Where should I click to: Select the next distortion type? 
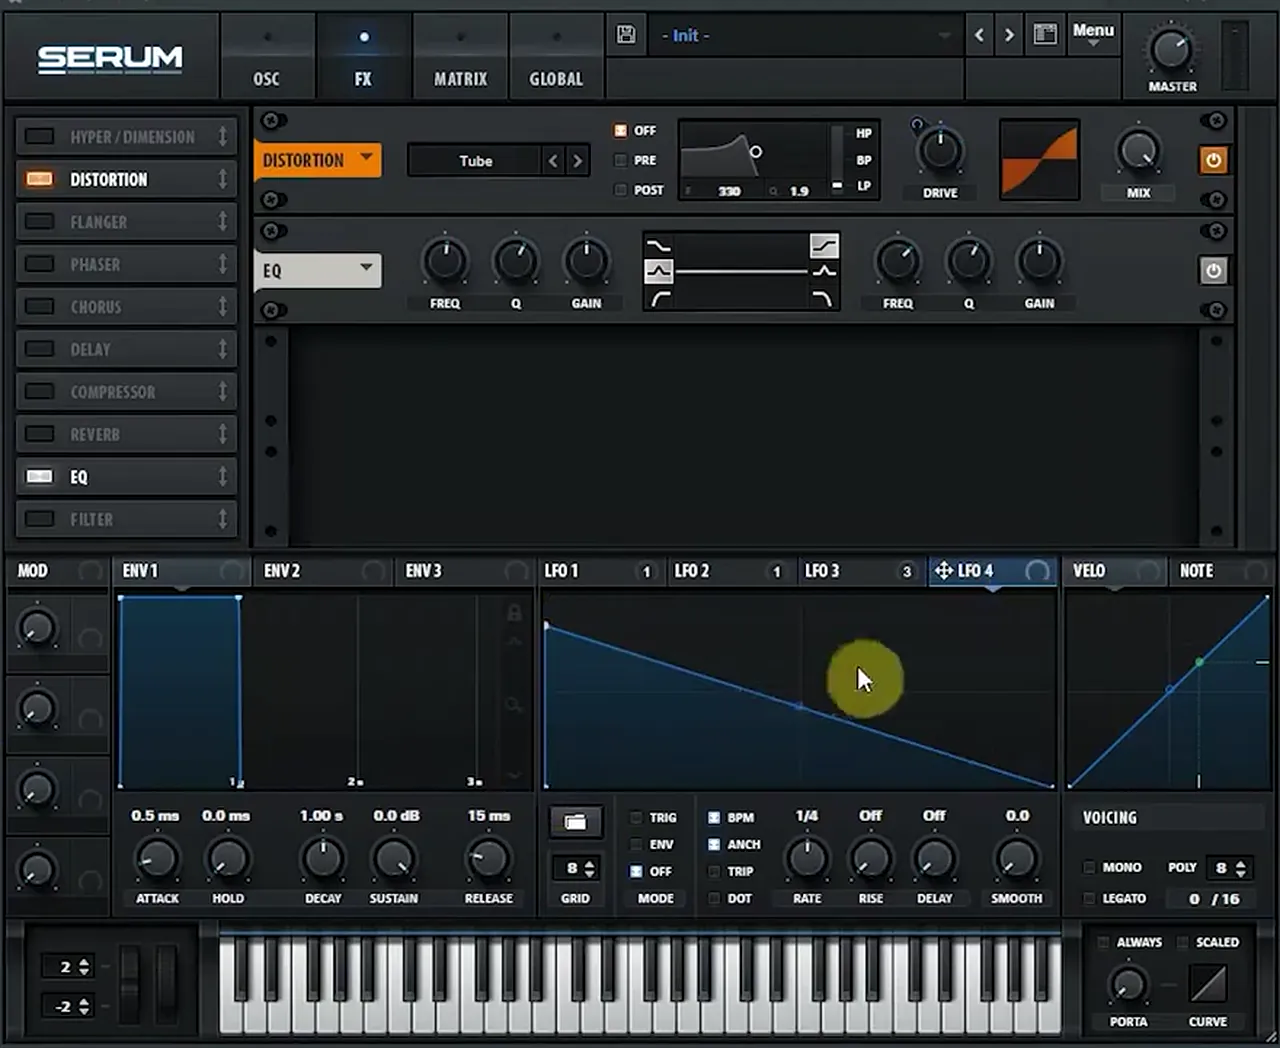point(577,160)
